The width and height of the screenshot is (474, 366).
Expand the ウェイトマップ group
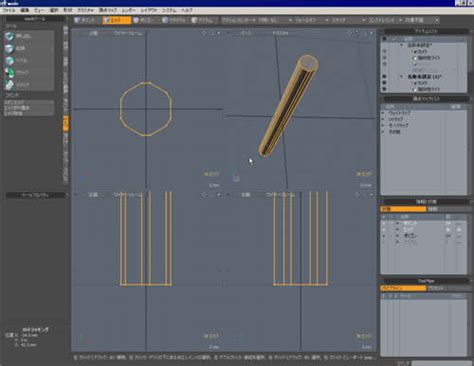pos(383,113)
